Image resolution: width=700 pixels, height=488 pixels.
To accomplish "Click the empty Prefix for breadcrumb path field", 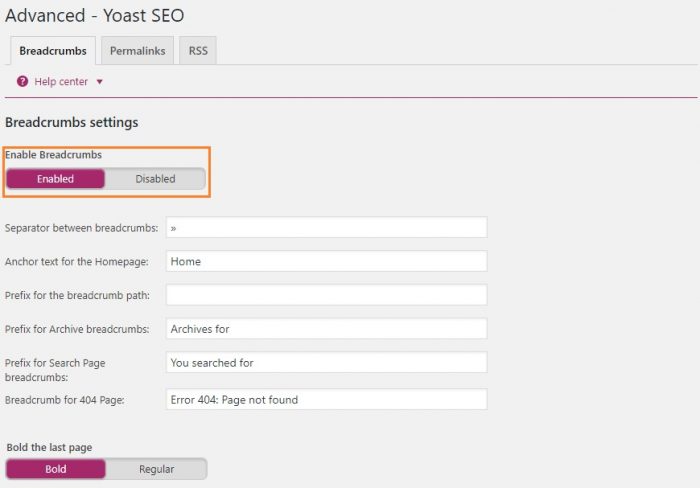I will [326, 295].
